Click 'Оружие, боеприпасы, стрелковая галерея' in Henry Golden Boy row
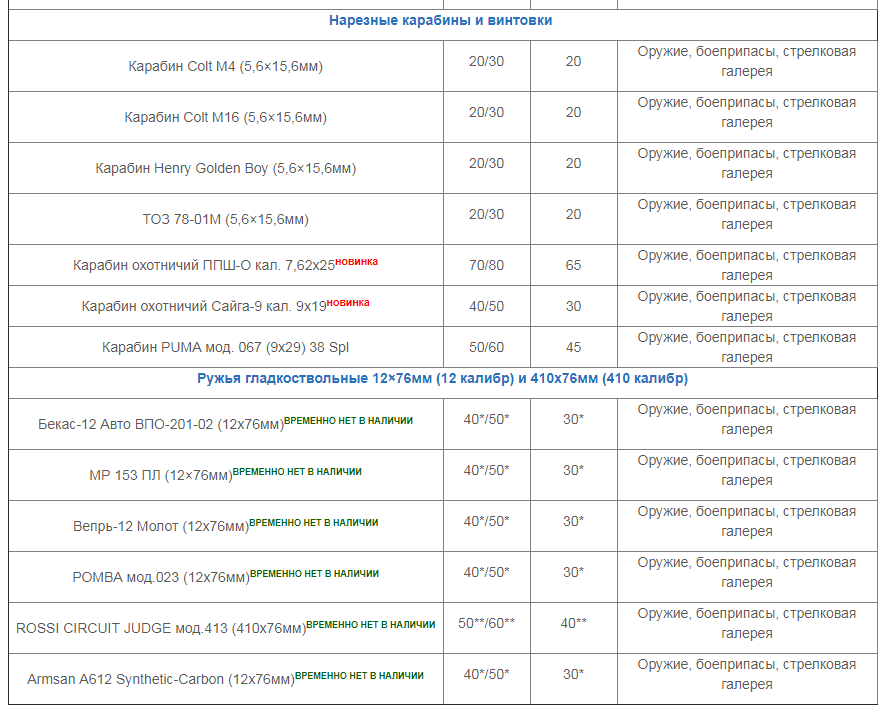The height and width of the screenshot is (707, 881). point(747,164)
